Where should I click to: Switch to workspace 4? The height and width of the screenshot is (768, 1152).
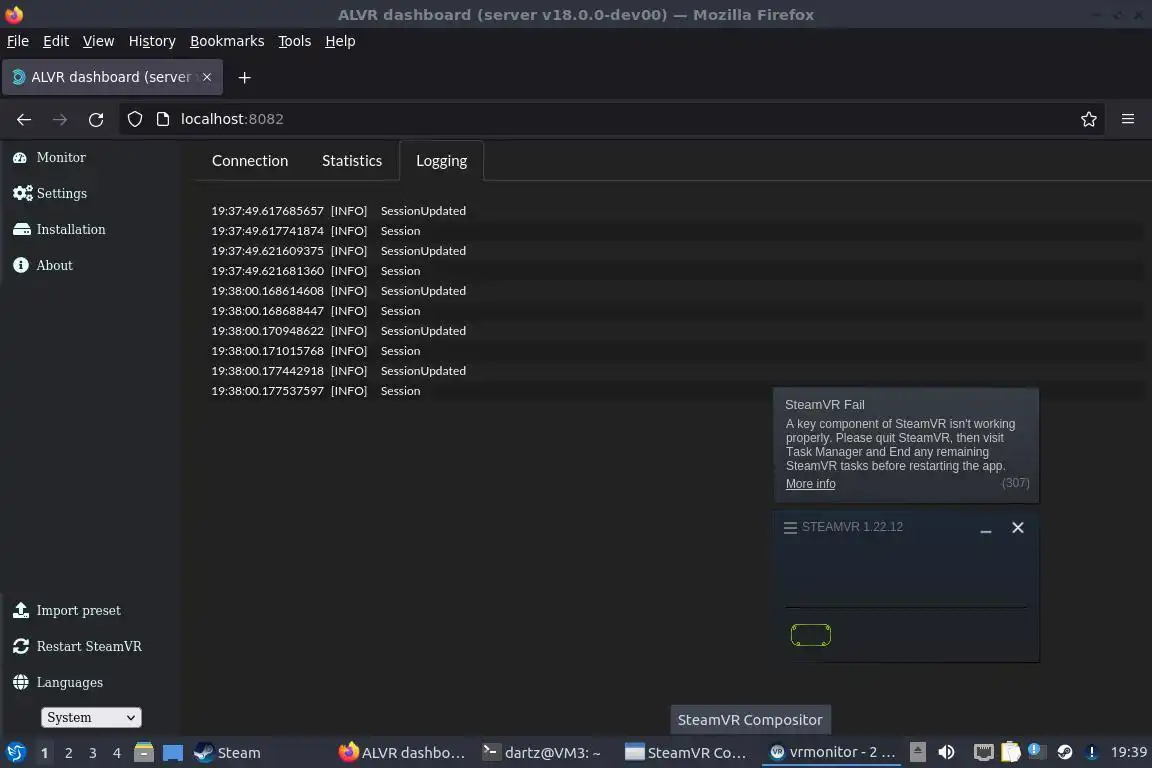tap(117, 753)
